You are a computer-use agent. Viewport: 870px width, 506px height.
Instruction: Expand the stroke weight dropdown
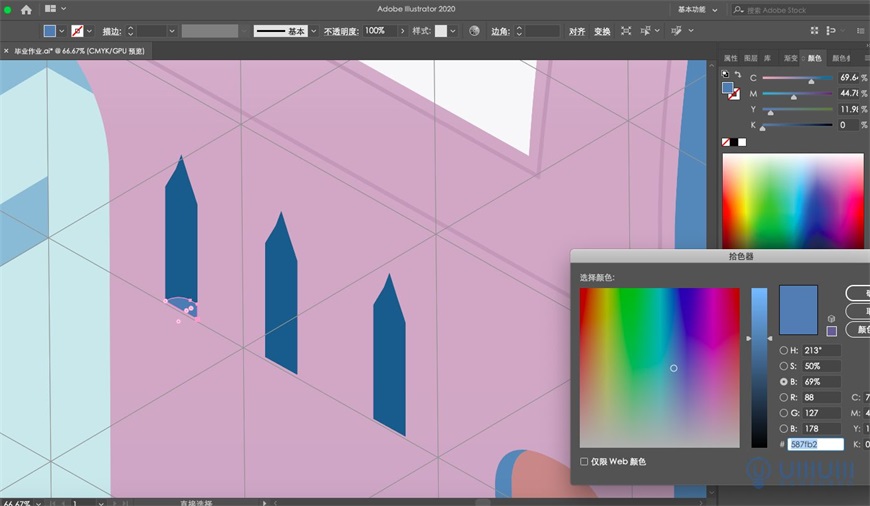[172, 31]
